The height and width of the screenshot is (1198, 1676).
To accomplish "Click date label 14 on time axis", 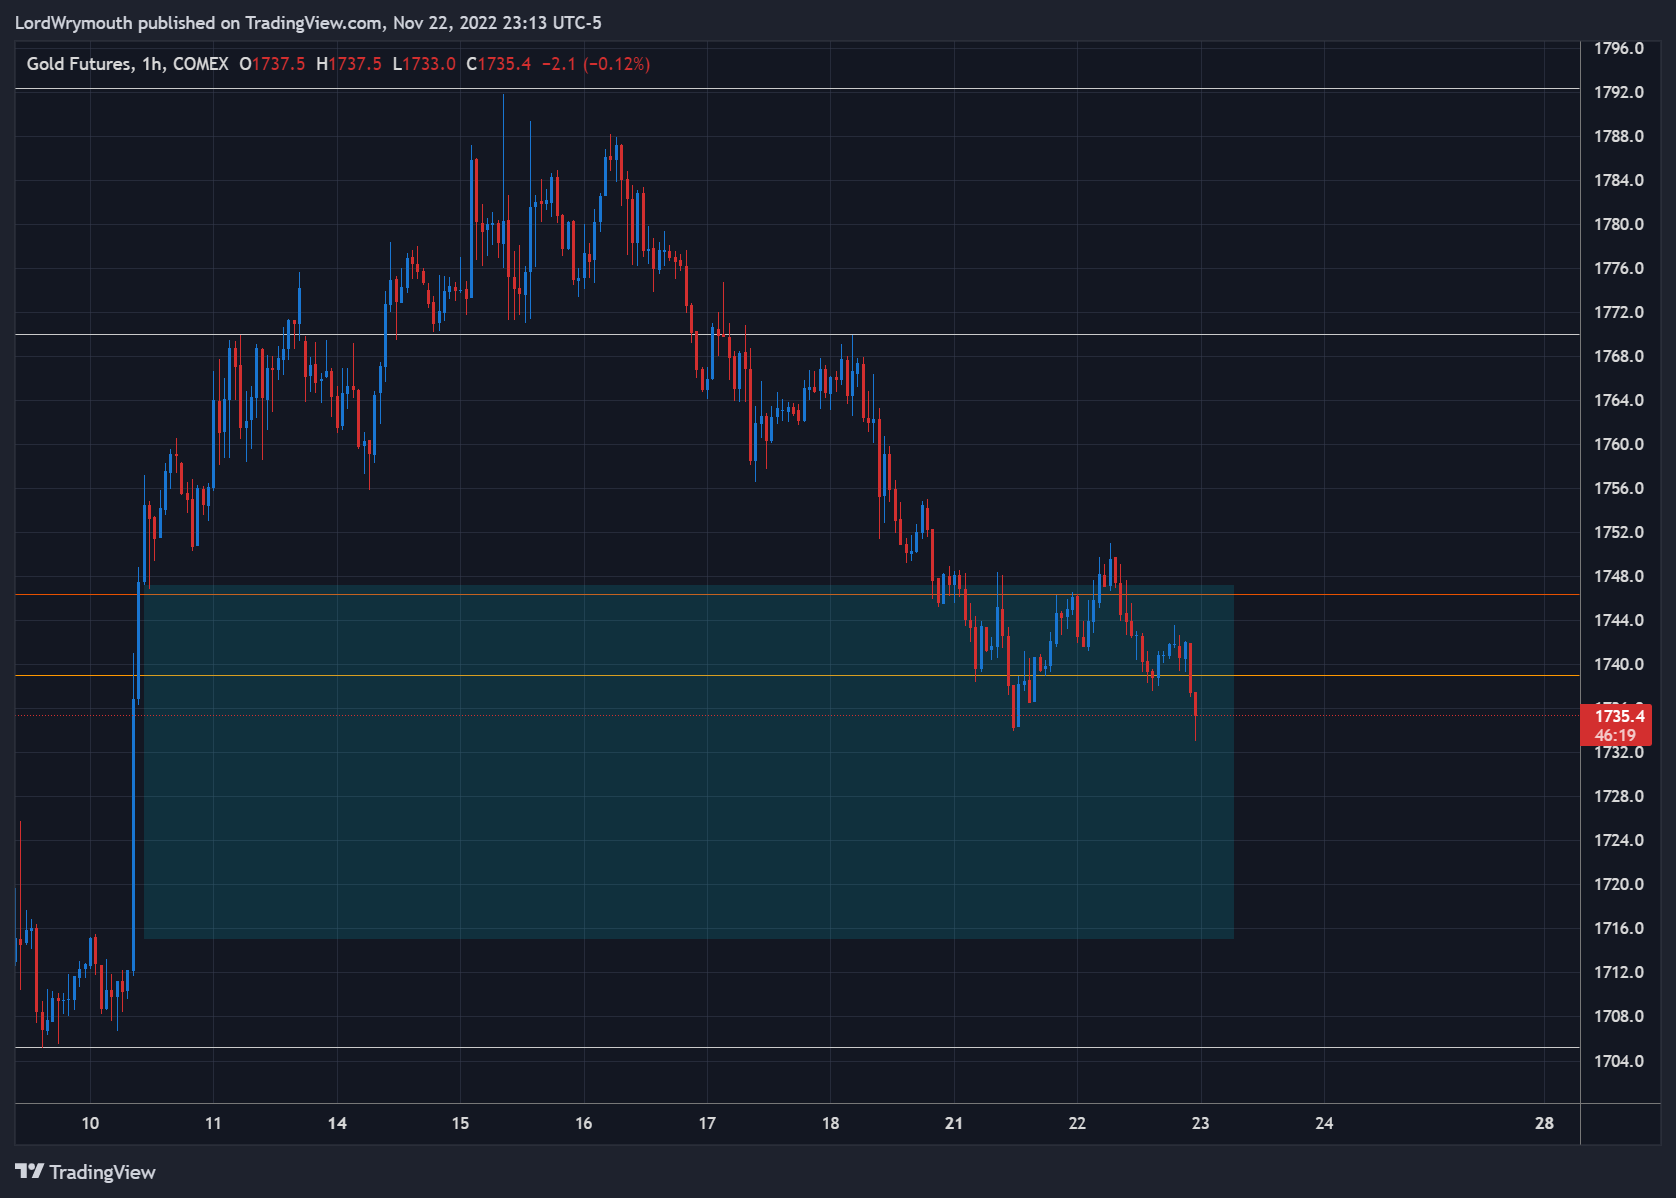I will pyautogui.click(x=337, y=1123).
